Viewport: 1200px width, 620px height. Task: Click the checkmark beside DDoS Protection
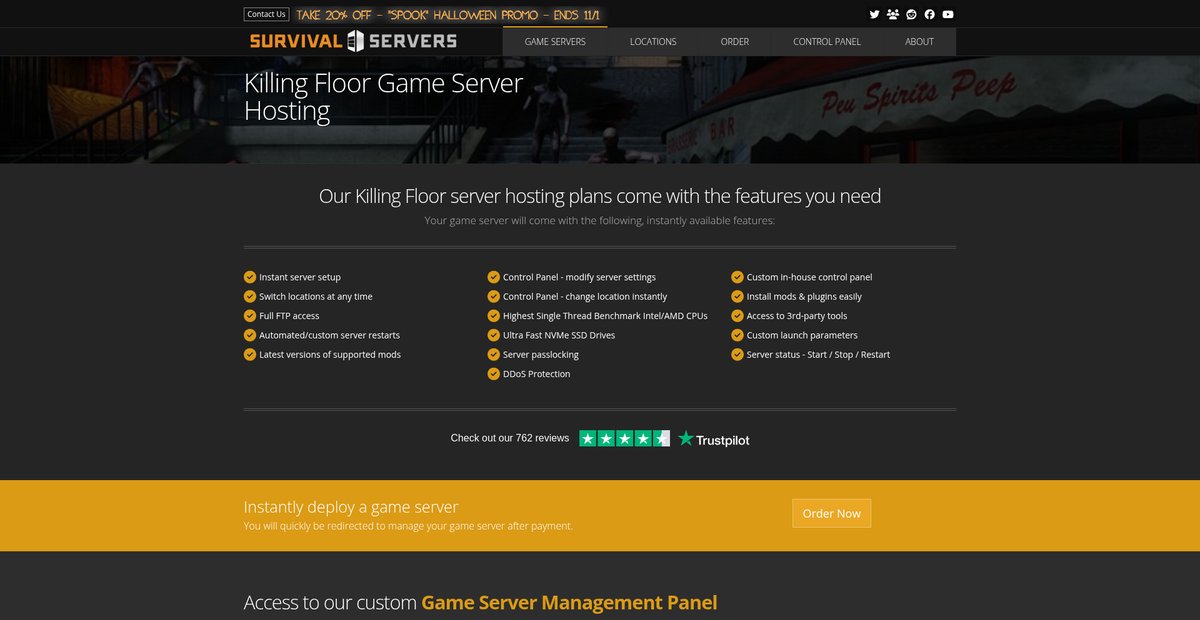[x=494, y=374]
